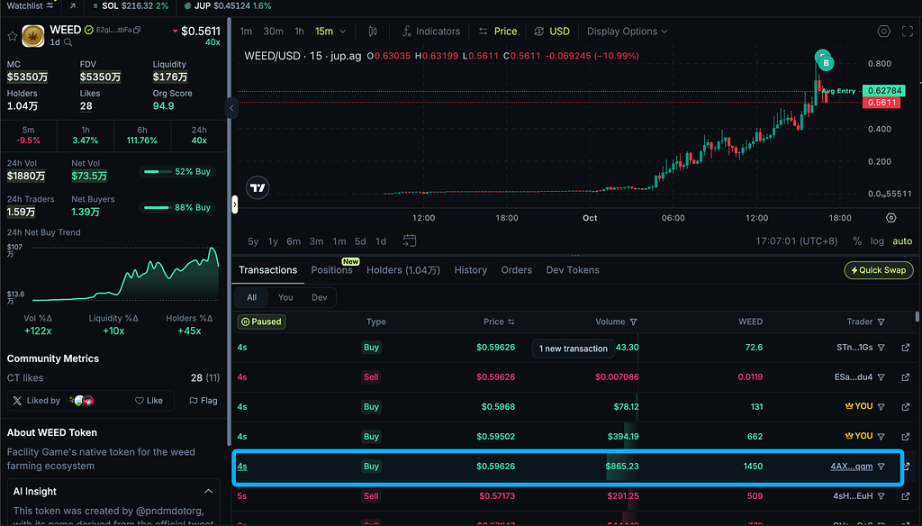Expand the Display Options dropdown
Image resolution: width=922 pixels, height=526 pixels.
pos(627,31)
